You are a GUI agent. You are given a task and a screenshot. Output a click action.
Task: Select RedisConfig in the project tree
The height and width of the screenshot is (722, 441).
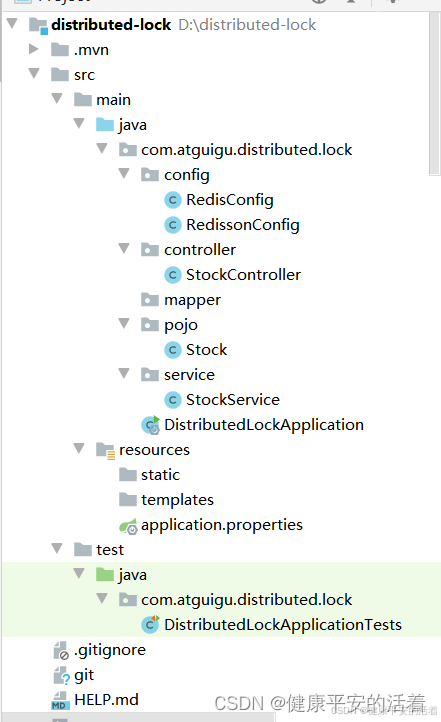coord(230,200)
